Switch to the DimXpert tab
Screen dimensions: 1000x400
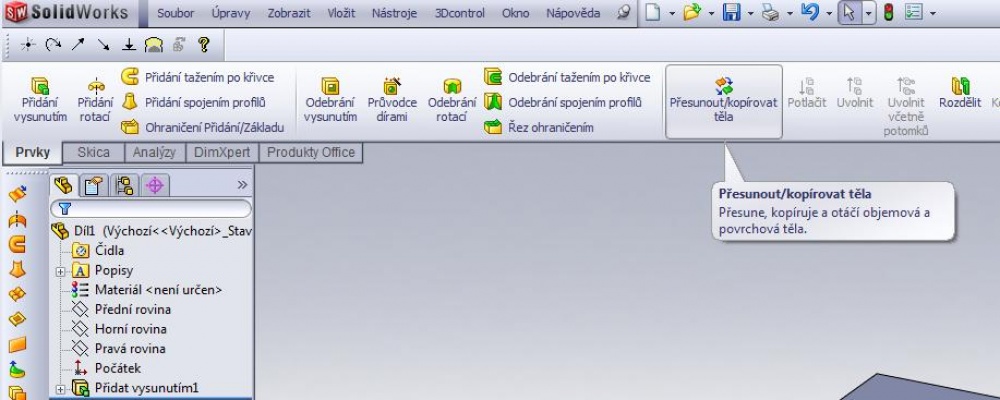tap(223, 152)
